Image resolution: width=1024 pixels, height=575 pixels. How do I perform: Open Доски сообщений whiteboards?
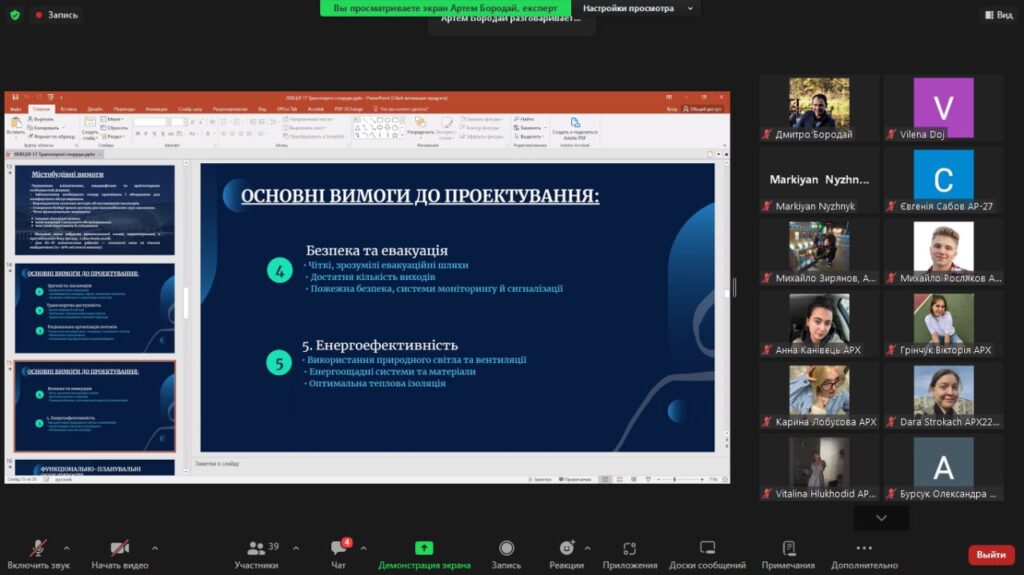[x=707, y=554]
